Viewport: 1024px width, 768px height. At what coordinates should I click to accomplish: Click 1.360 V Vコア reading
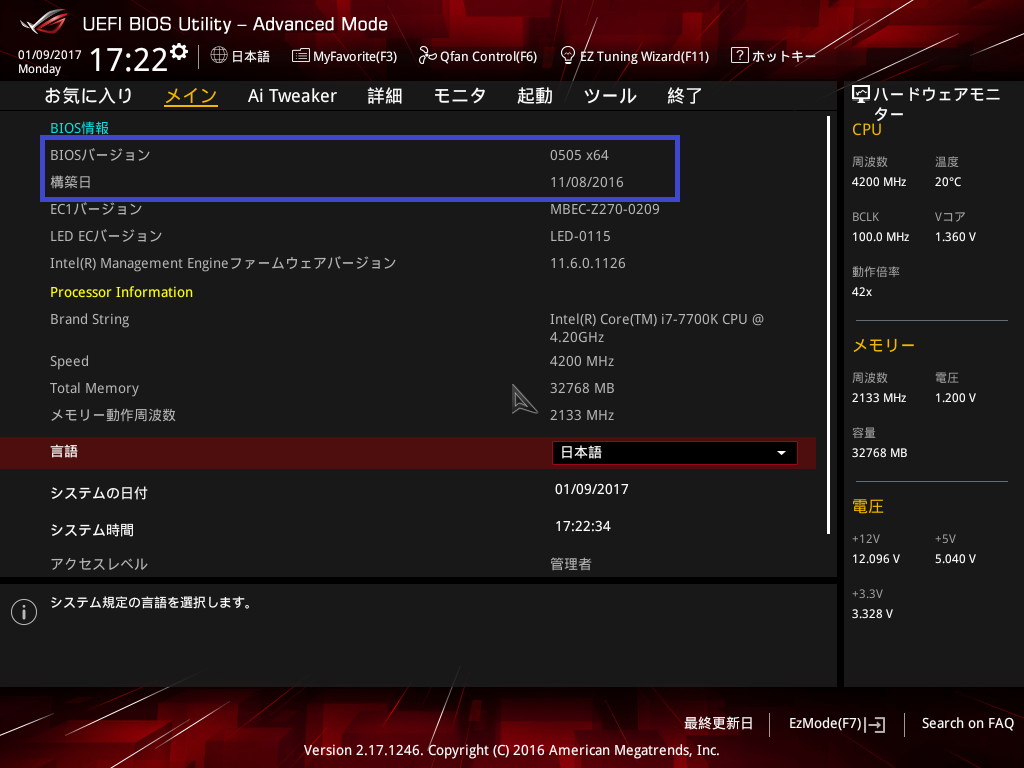pos(955,236)
